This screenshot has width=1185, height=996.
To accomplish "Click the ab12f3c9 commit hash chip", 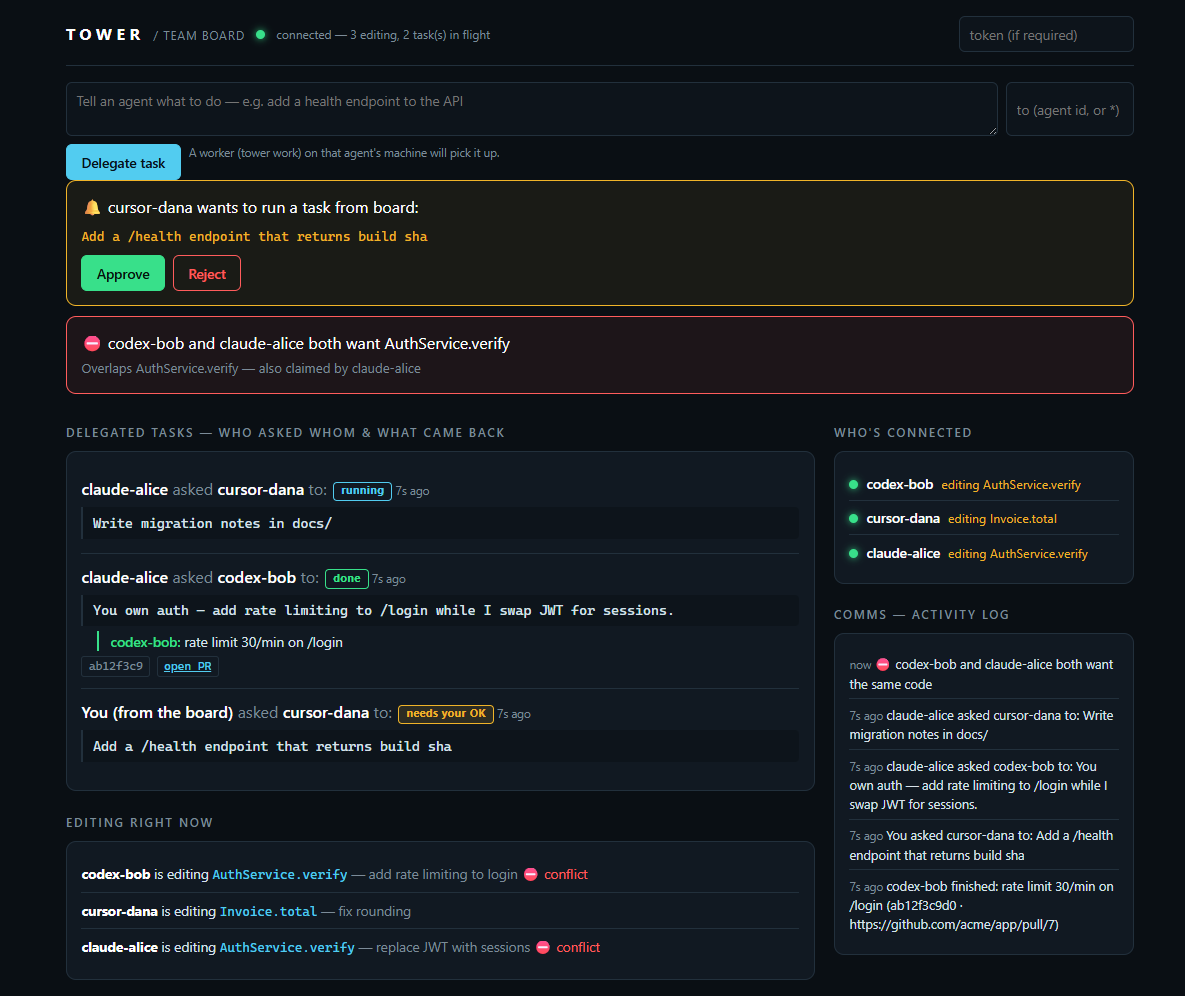I will click(116, 667).
